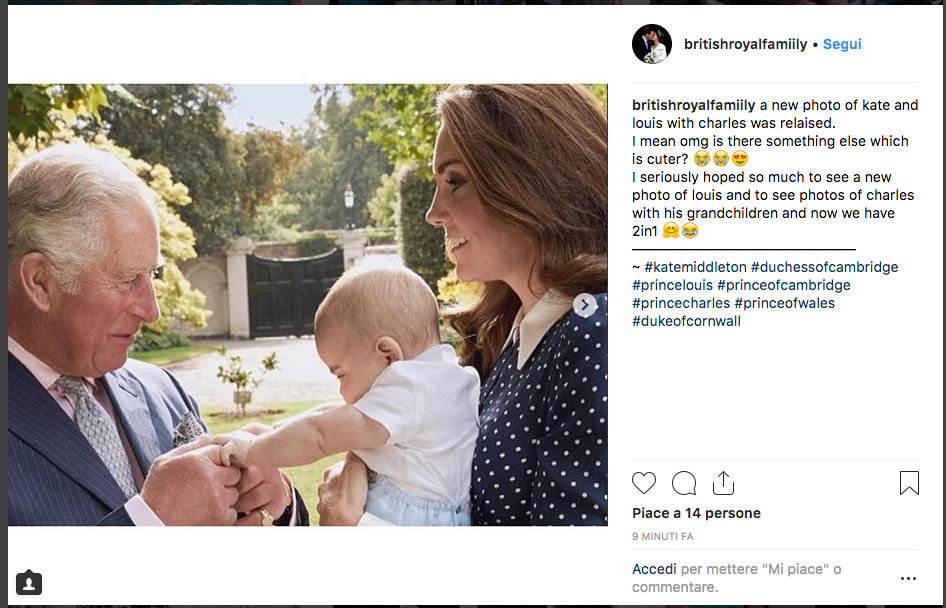Image resolution: width=946 pixels, height=608 pixels.
Task: View tagged people icon on the photo
Action: 29,582
